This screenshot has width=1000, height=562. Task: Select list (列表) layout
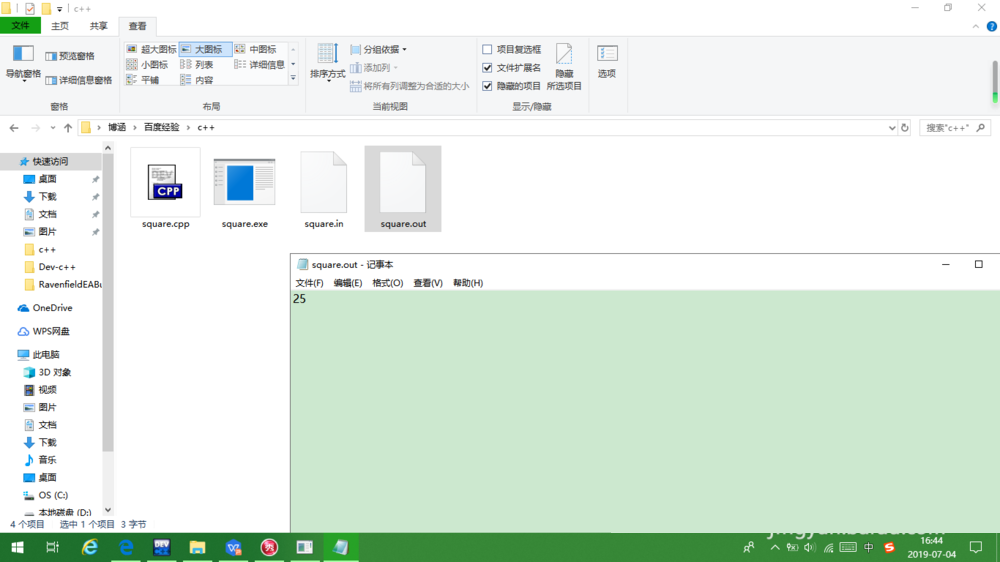pos(197,64)
